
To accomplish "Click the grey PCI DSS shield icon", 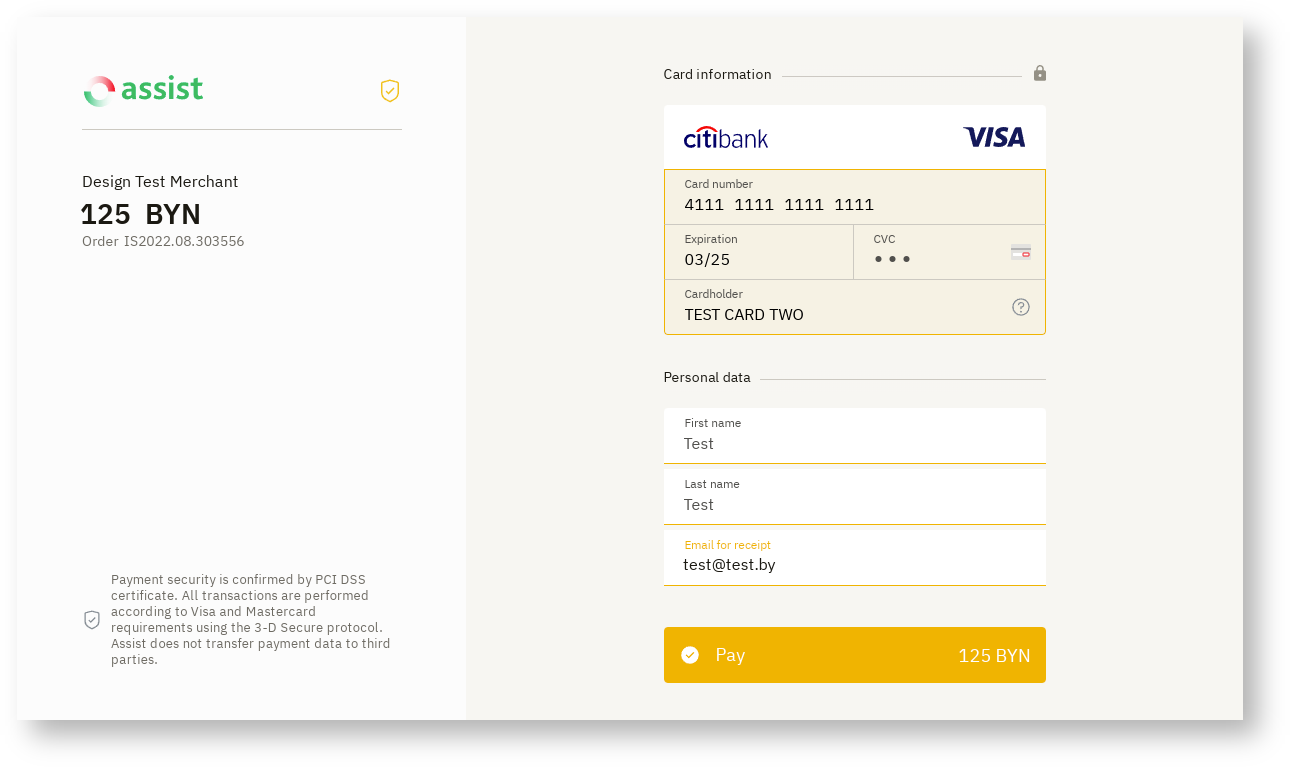I will (x=92, y=620).
